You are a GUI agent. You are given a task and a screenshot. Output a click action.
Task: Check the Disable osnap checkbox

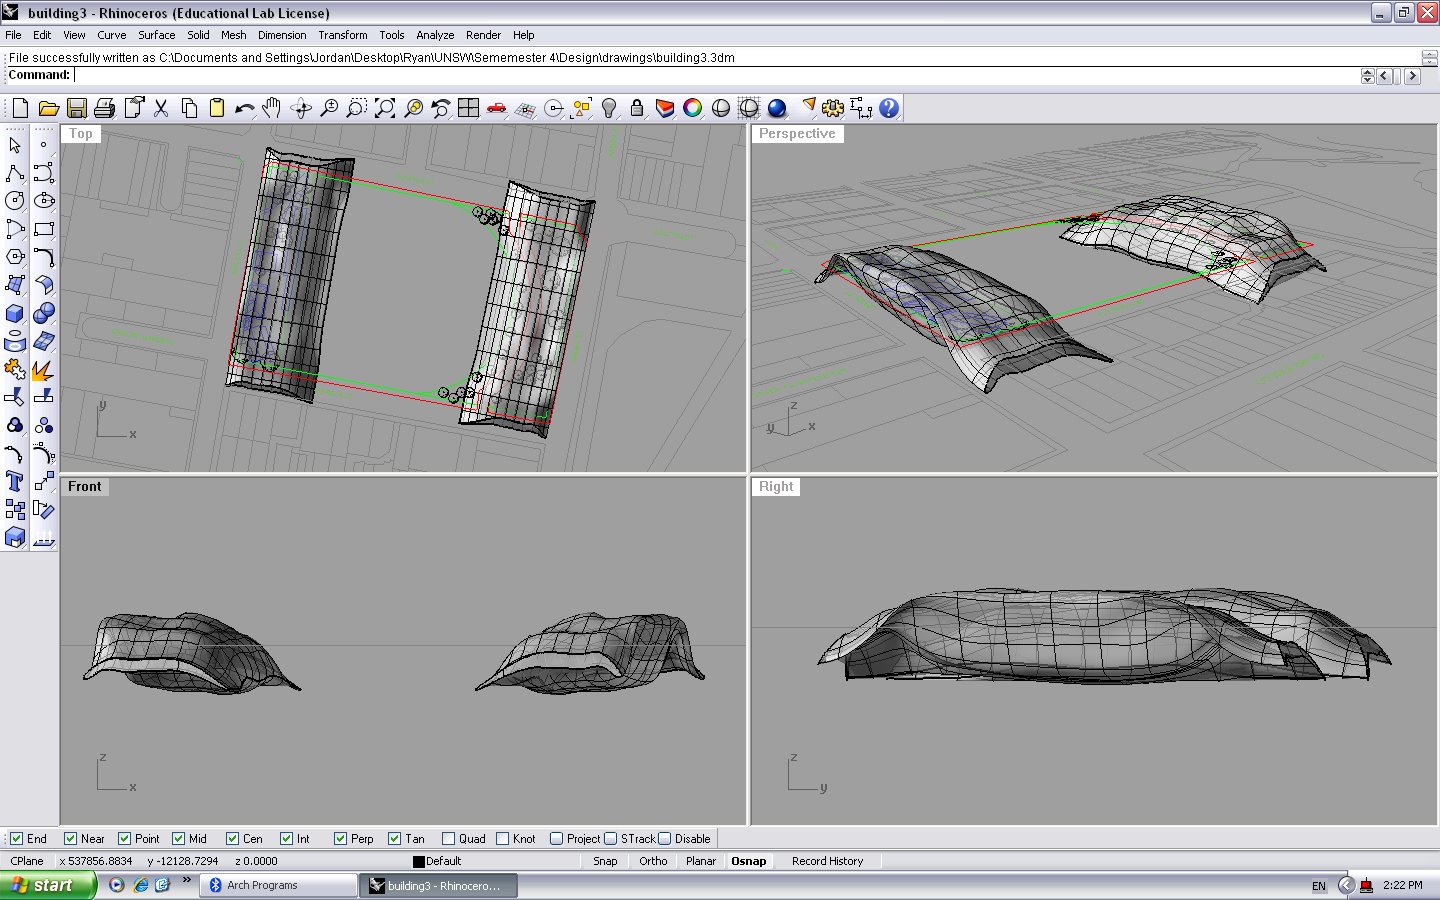point(664,839)
